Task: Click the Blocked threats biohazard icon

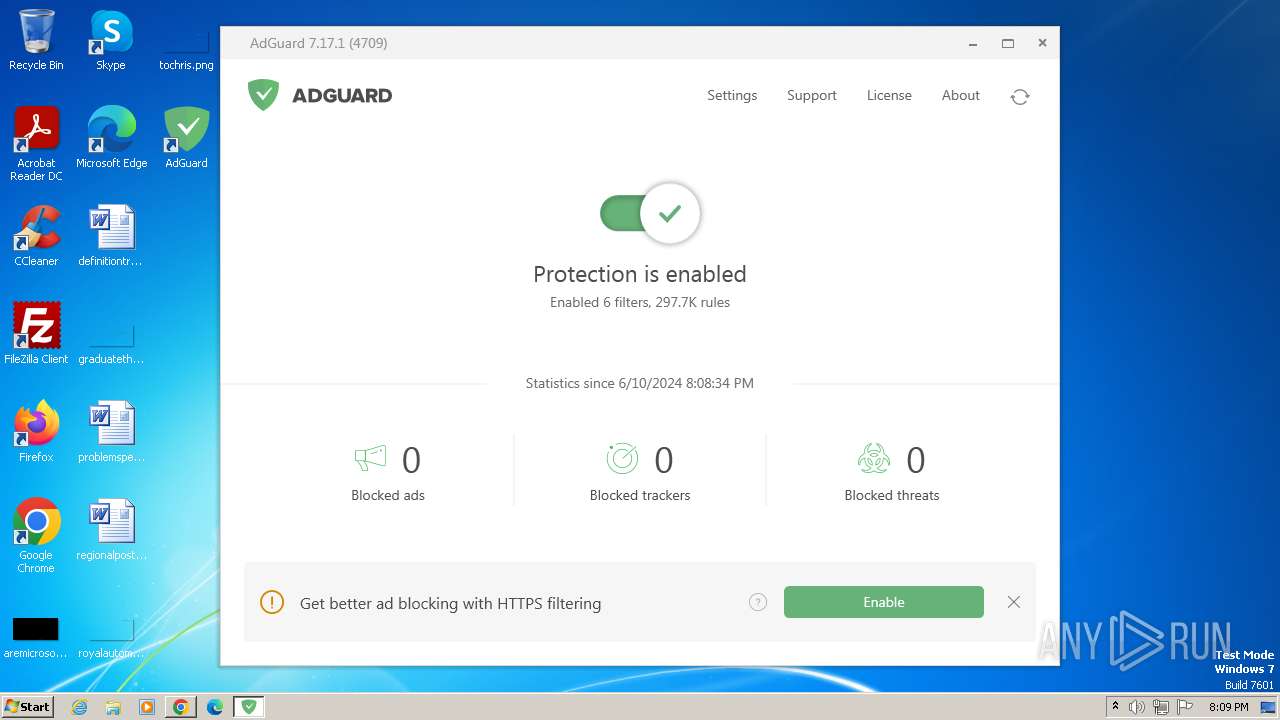Action: pyautogui.click(x=874, y=459)
